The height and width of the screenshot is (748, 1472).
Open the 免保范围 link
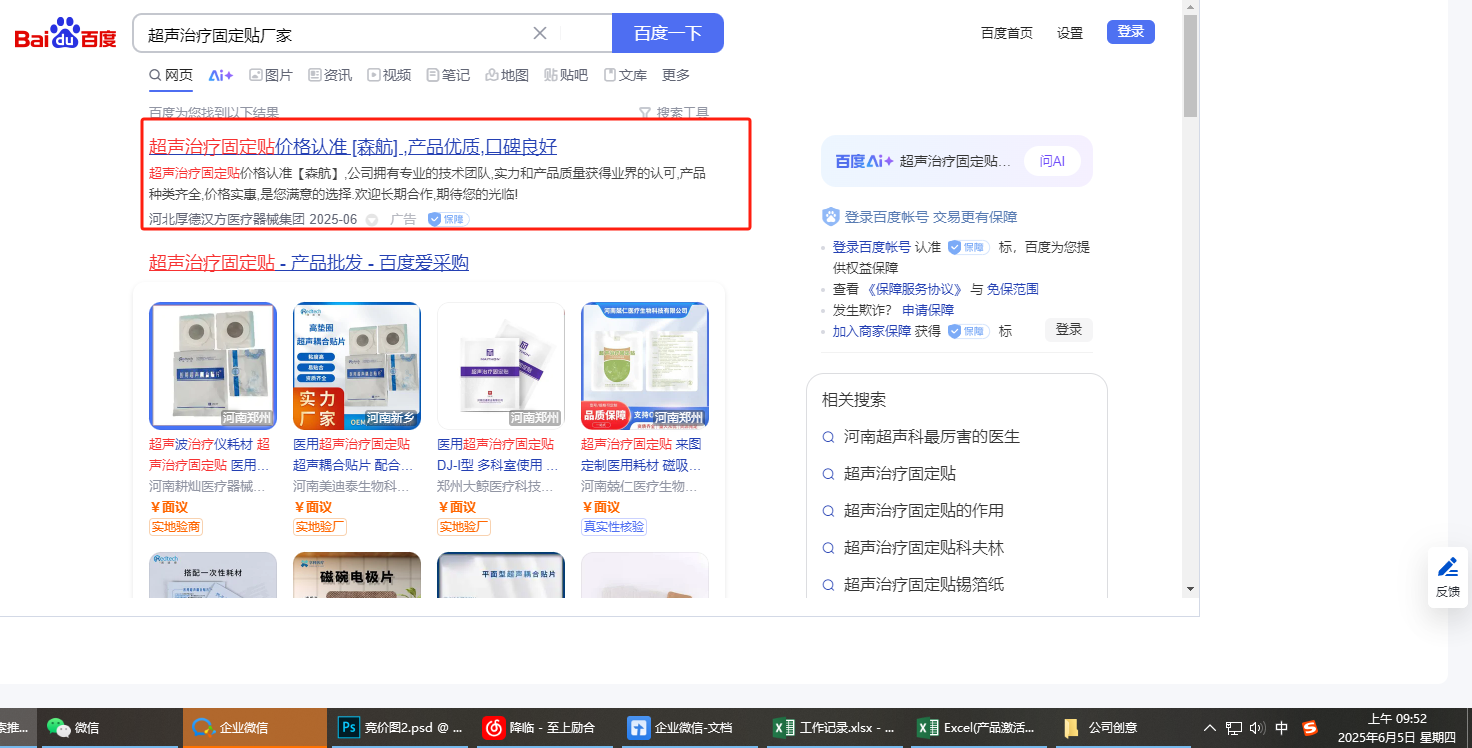(1013, 289)
